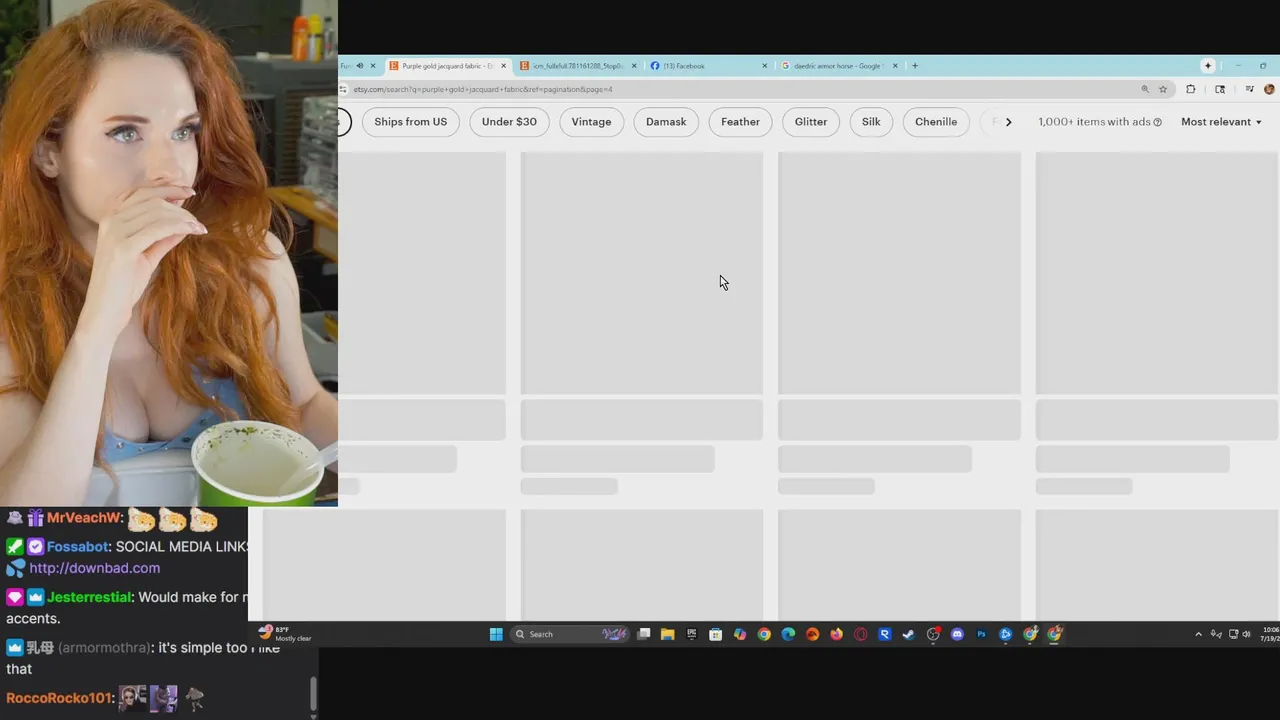Click the chat panel scrollbar
The height and width of the screenshot is (720, 1280).
click(313, 692)
